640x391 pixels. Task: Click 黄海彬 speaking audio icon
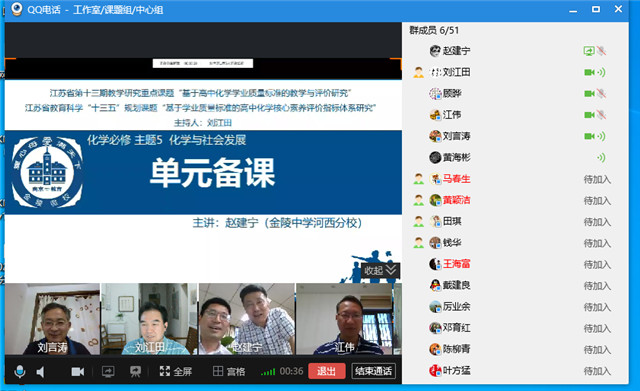[x=601, y=158]
